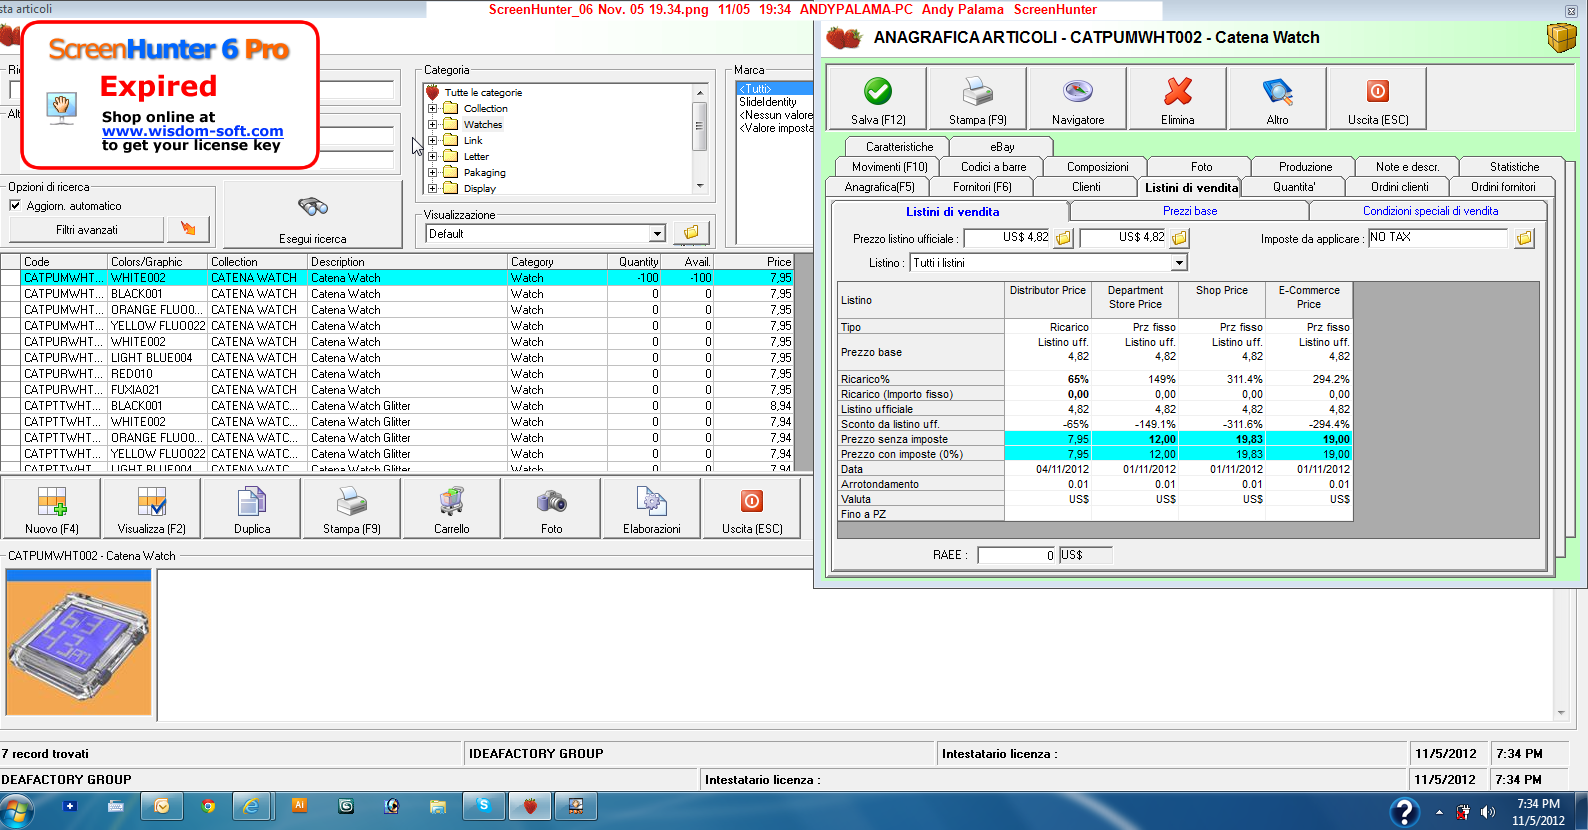Click the Salva (F12) green checkmark icon

point(878,92)
